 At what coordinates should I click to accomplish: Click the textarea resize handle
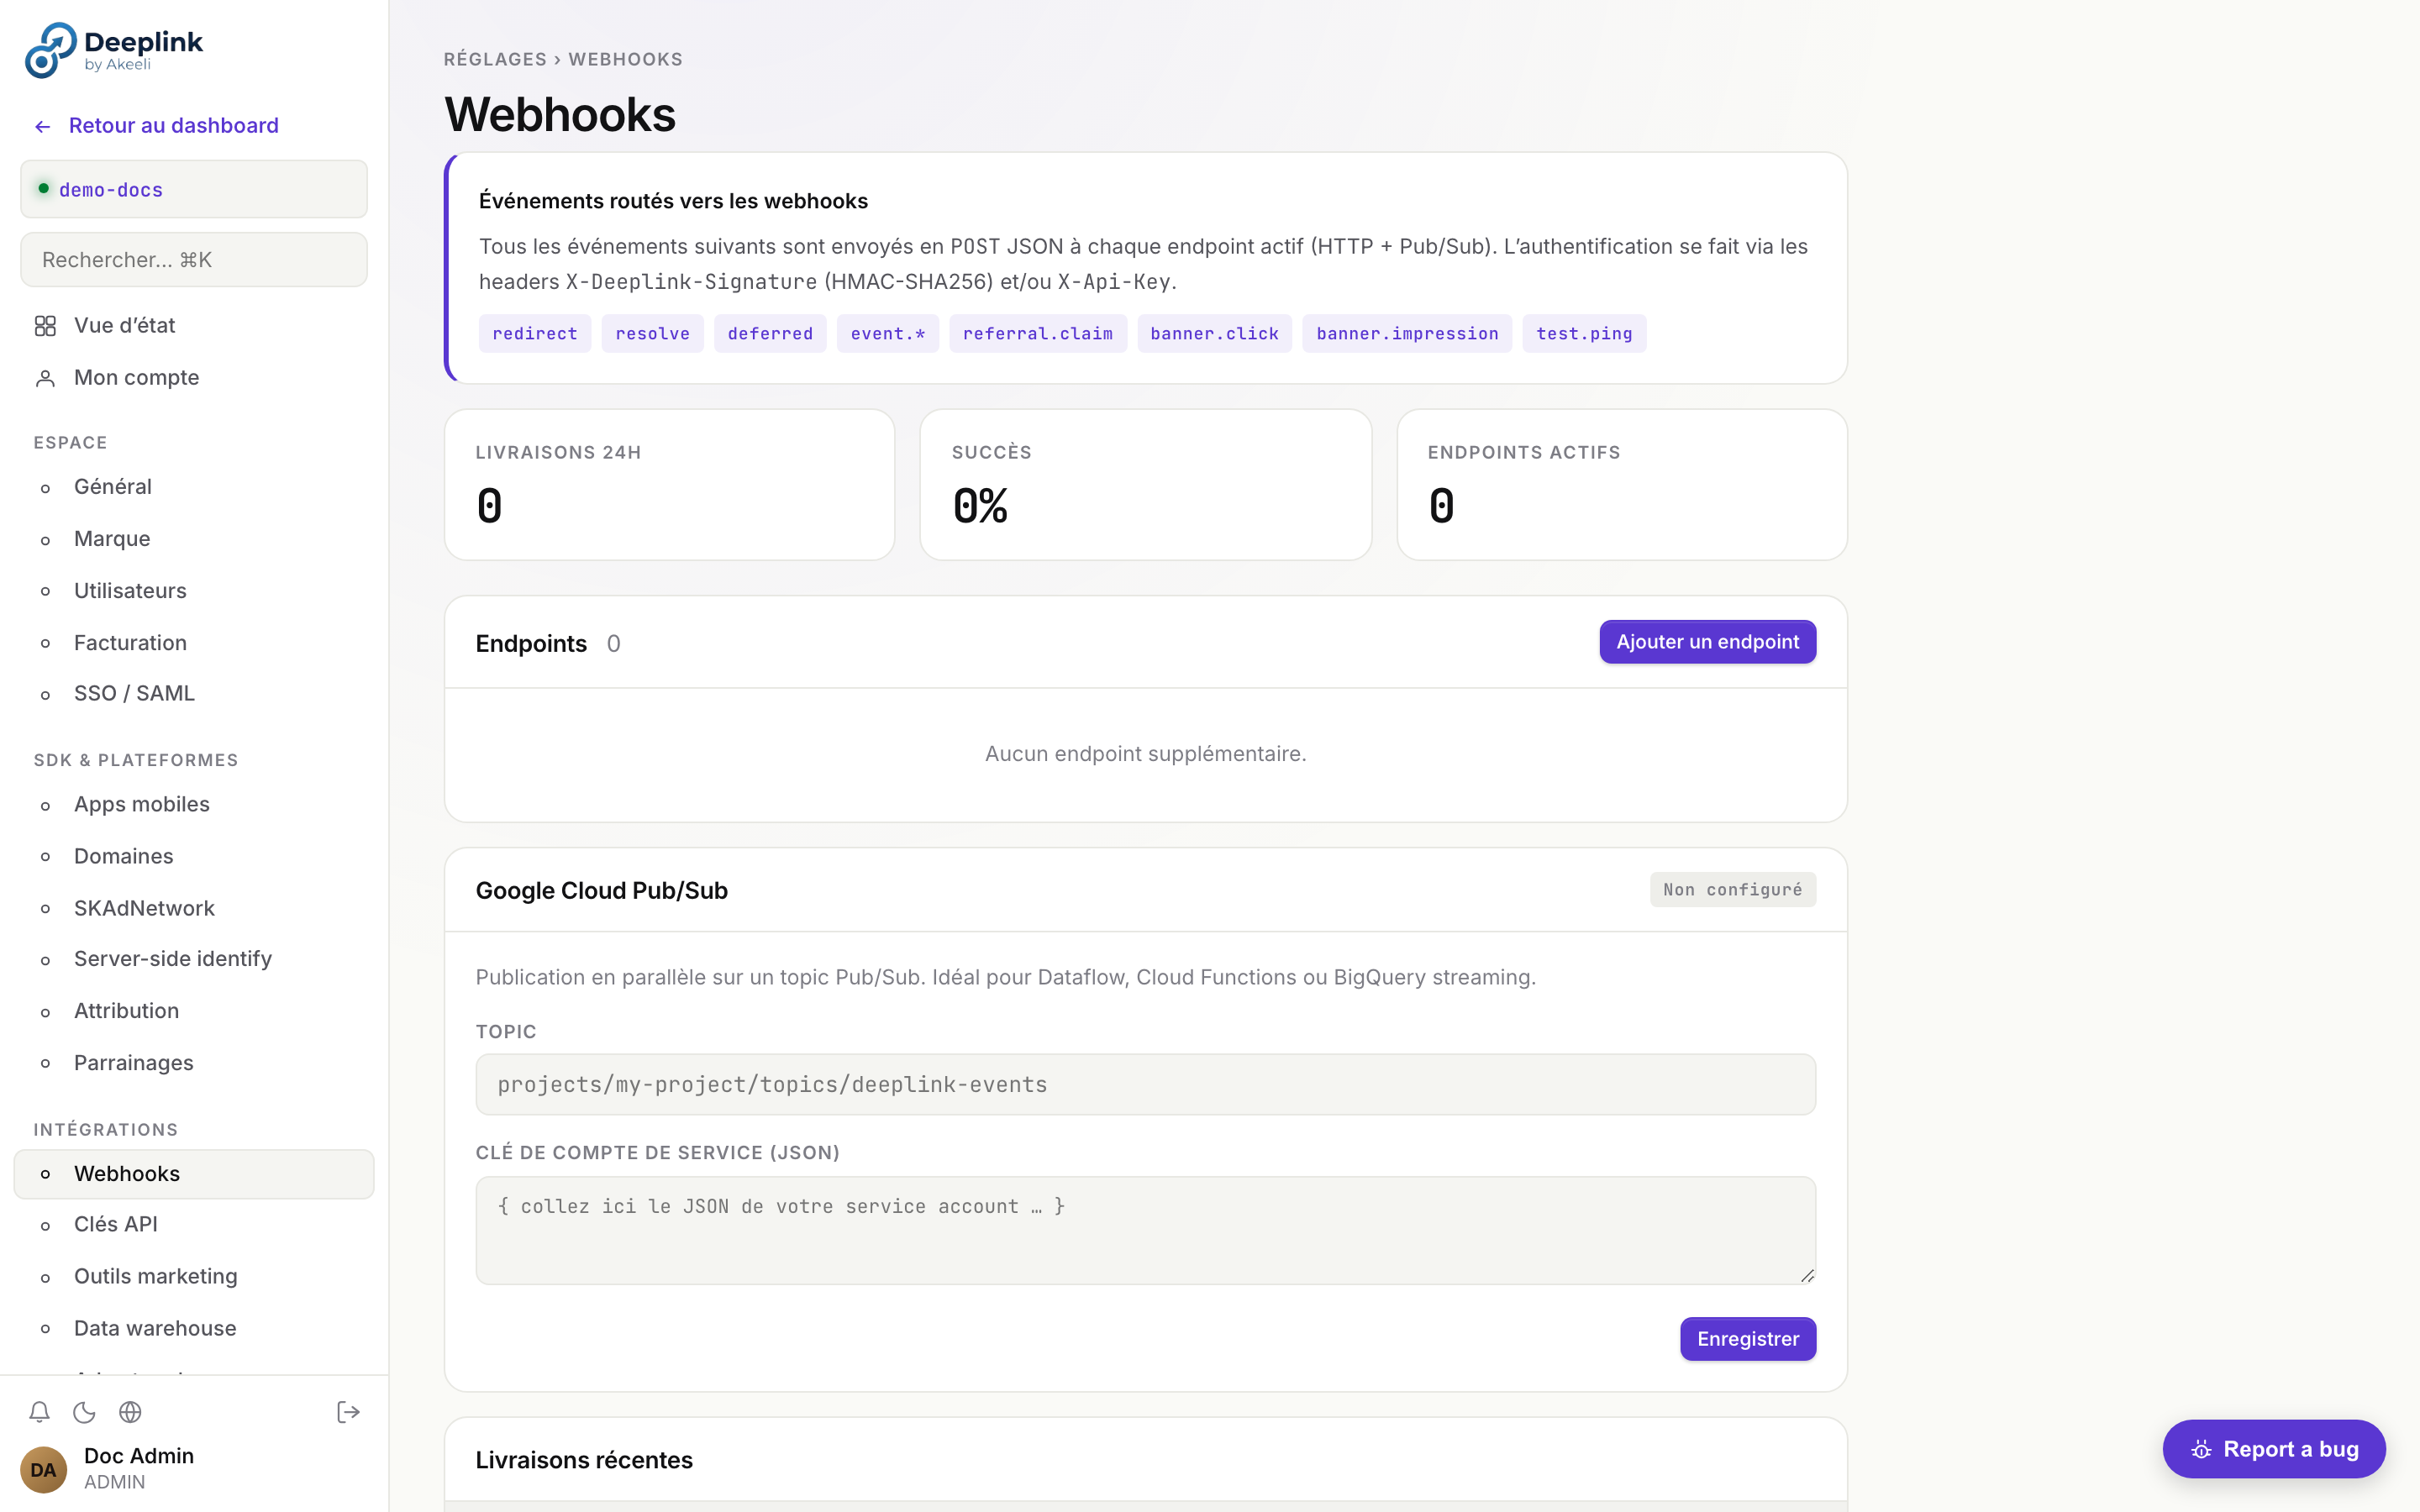point(1807,1276)
